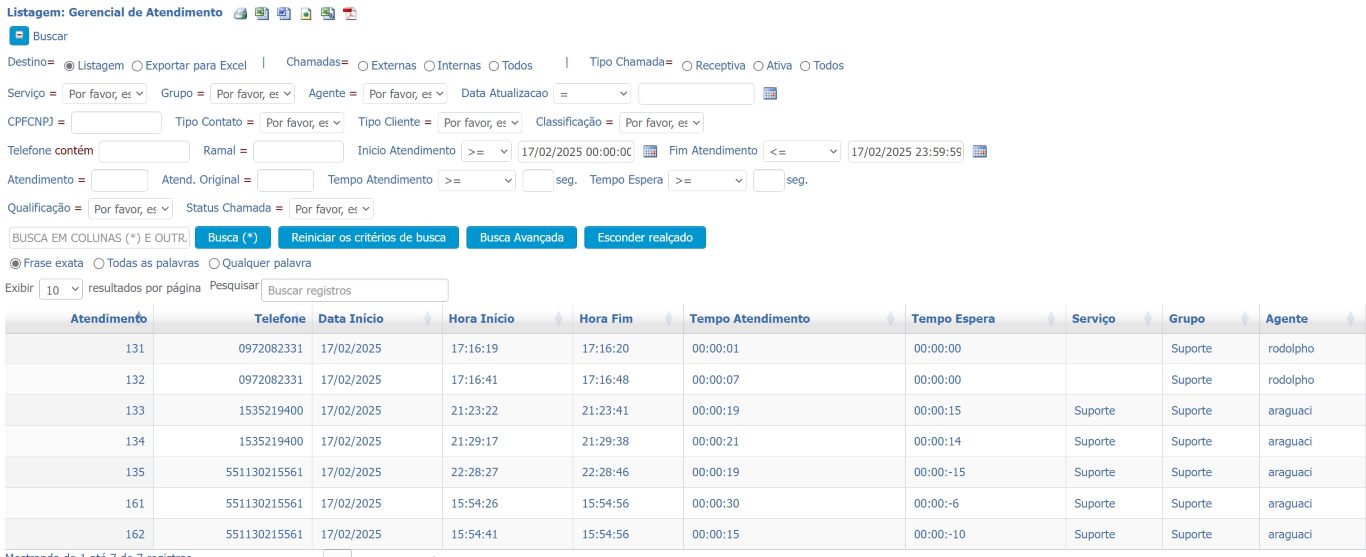Open calendar for Fim Atendimento

[980, 151]
